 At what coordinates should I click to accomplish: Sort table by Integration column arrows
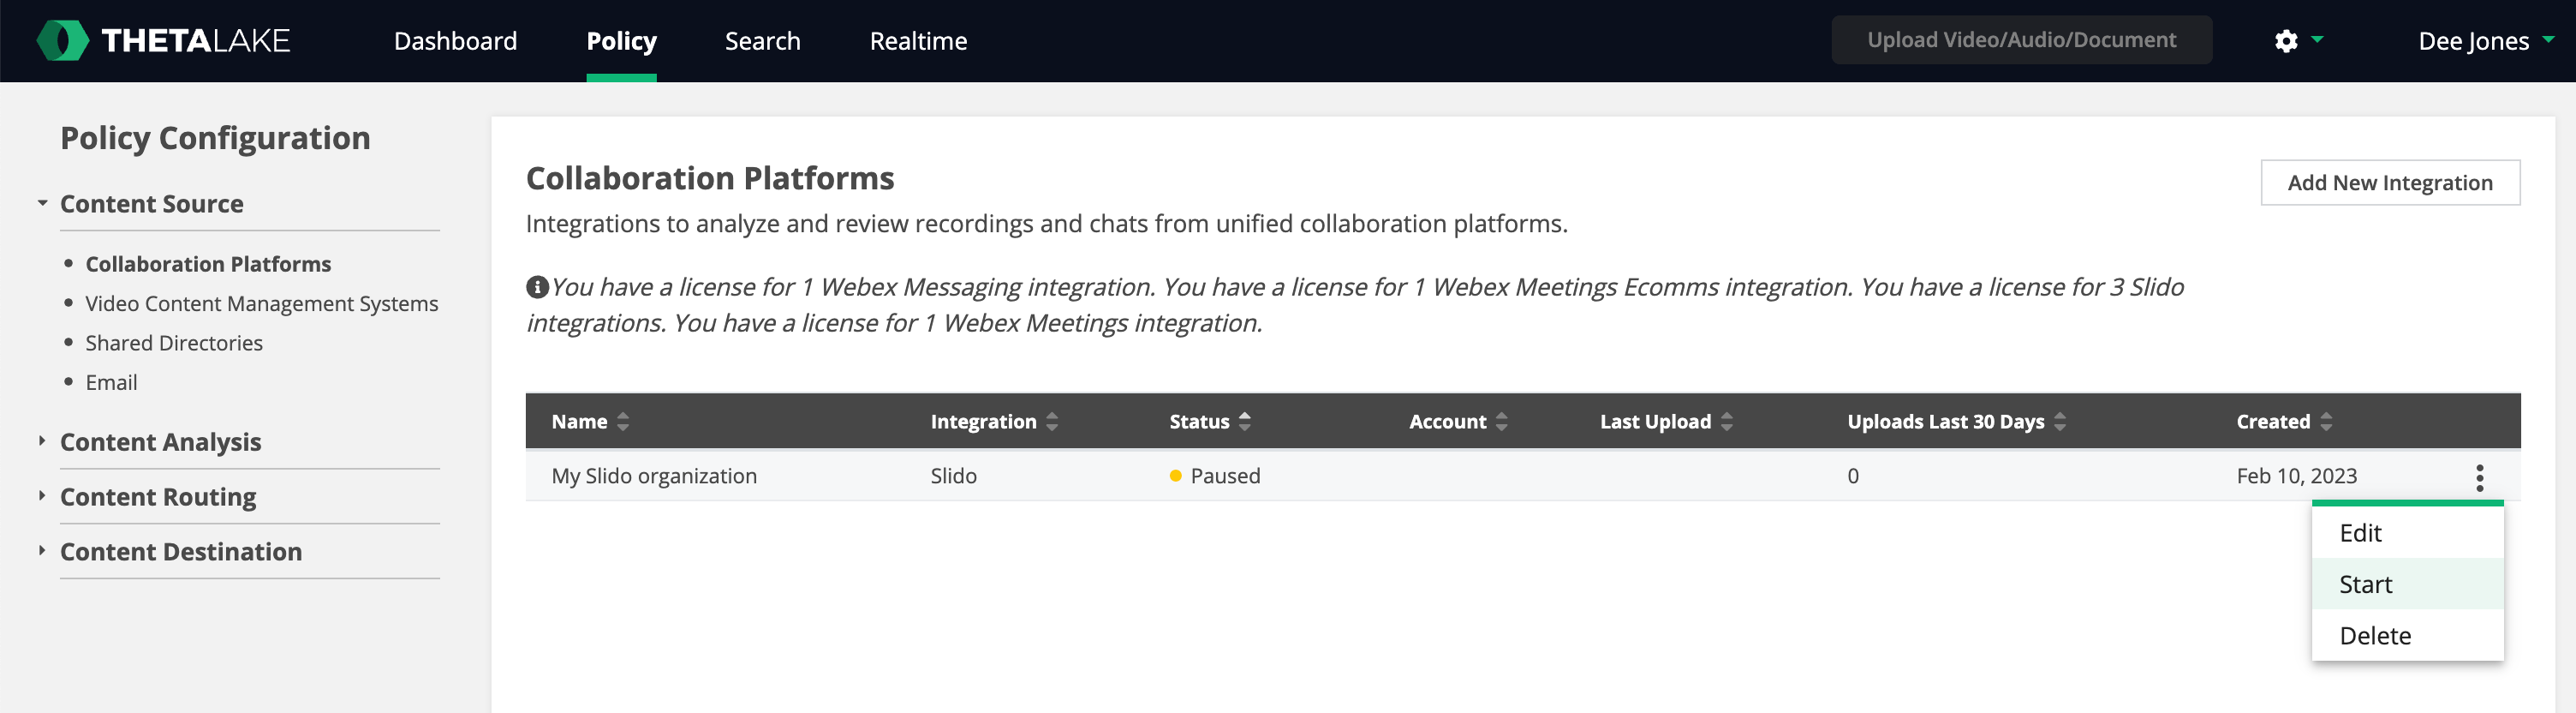tap(1052, 422)
